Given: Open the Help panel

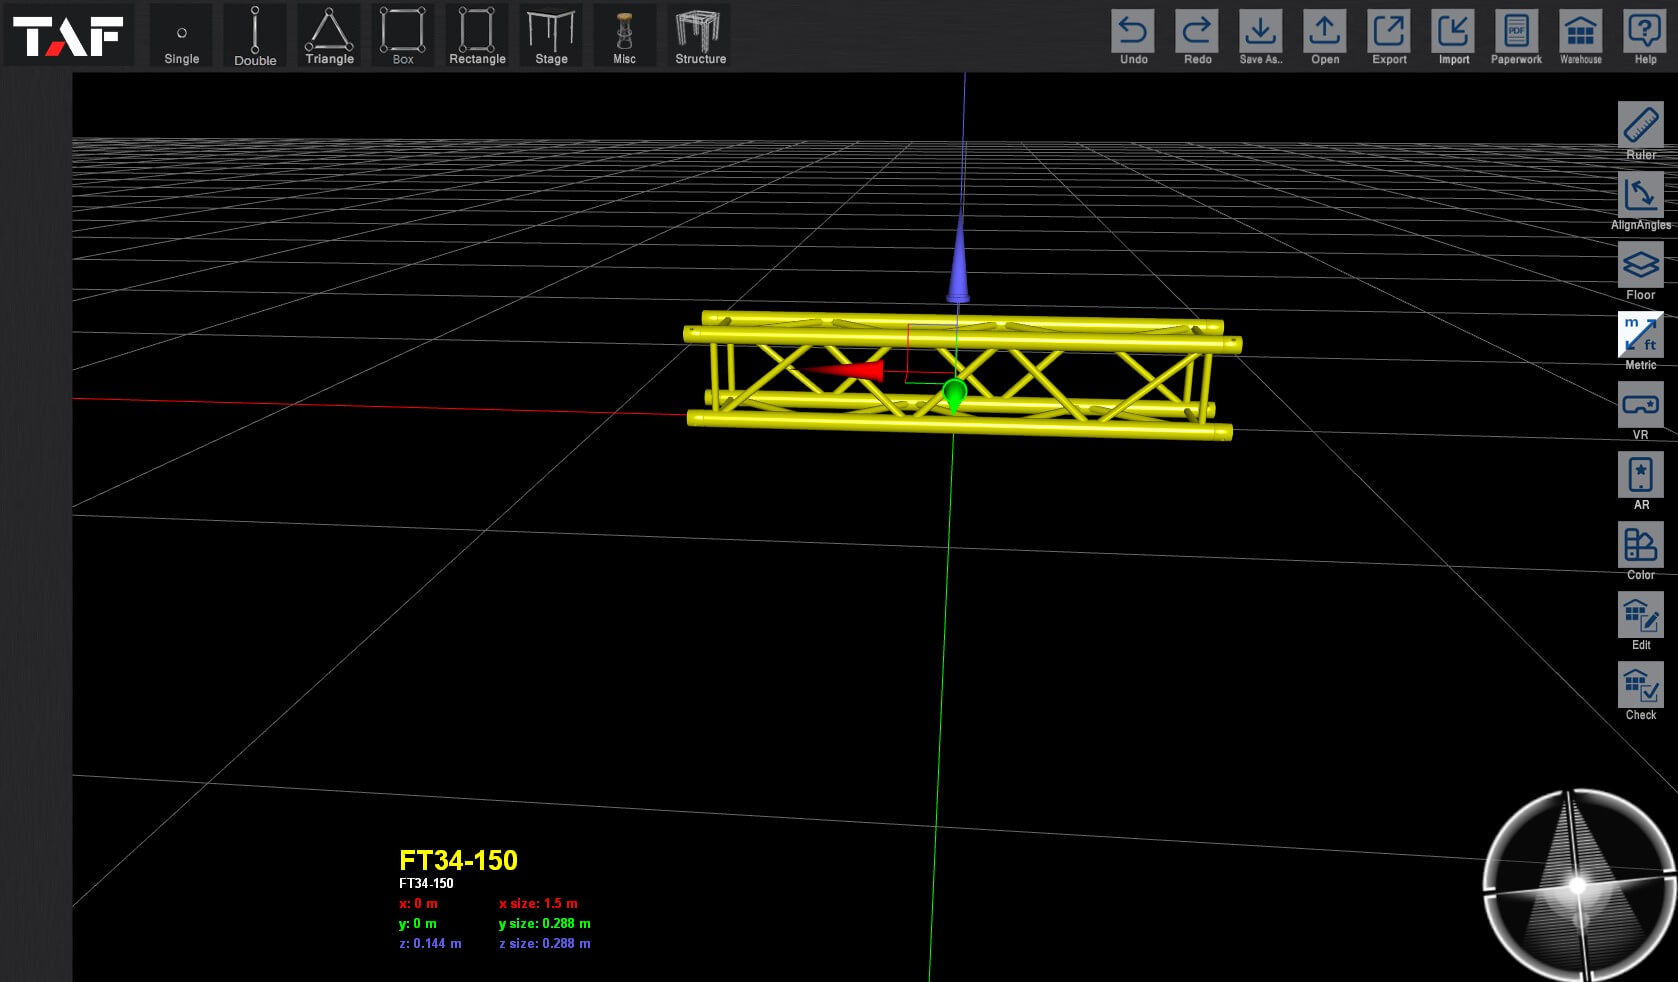Looking at the screenshot, I should pos(1645,37).
